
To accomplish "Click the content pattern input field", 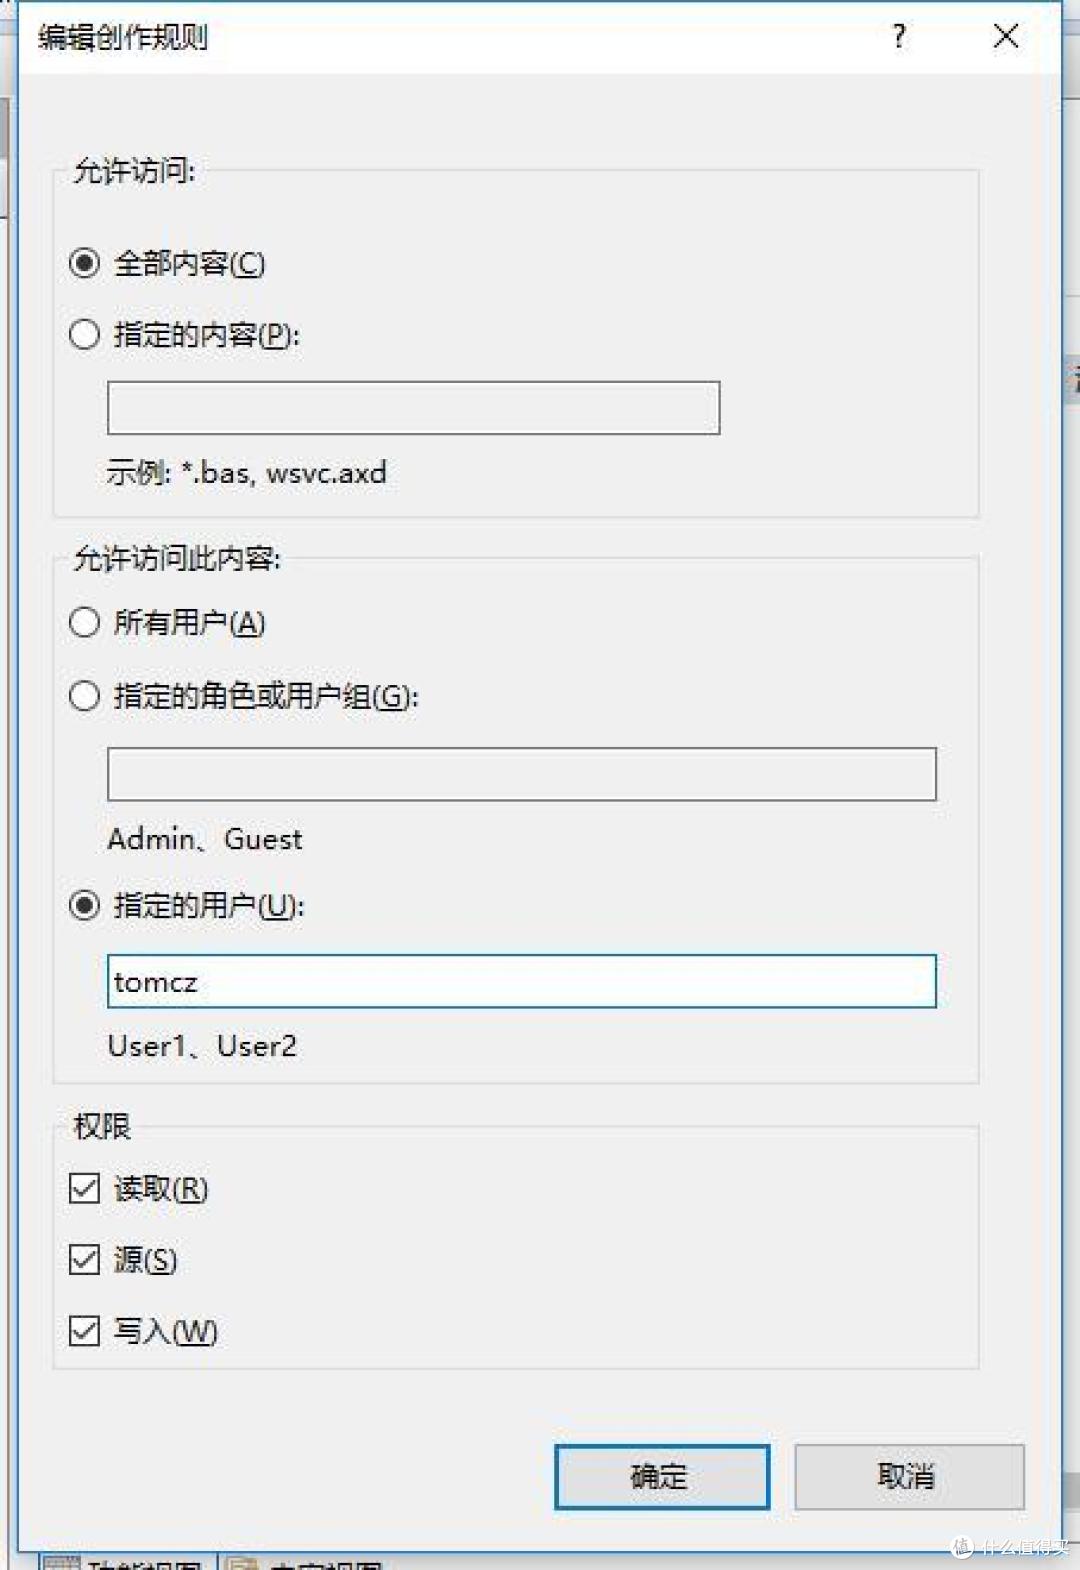I will 413,407.
